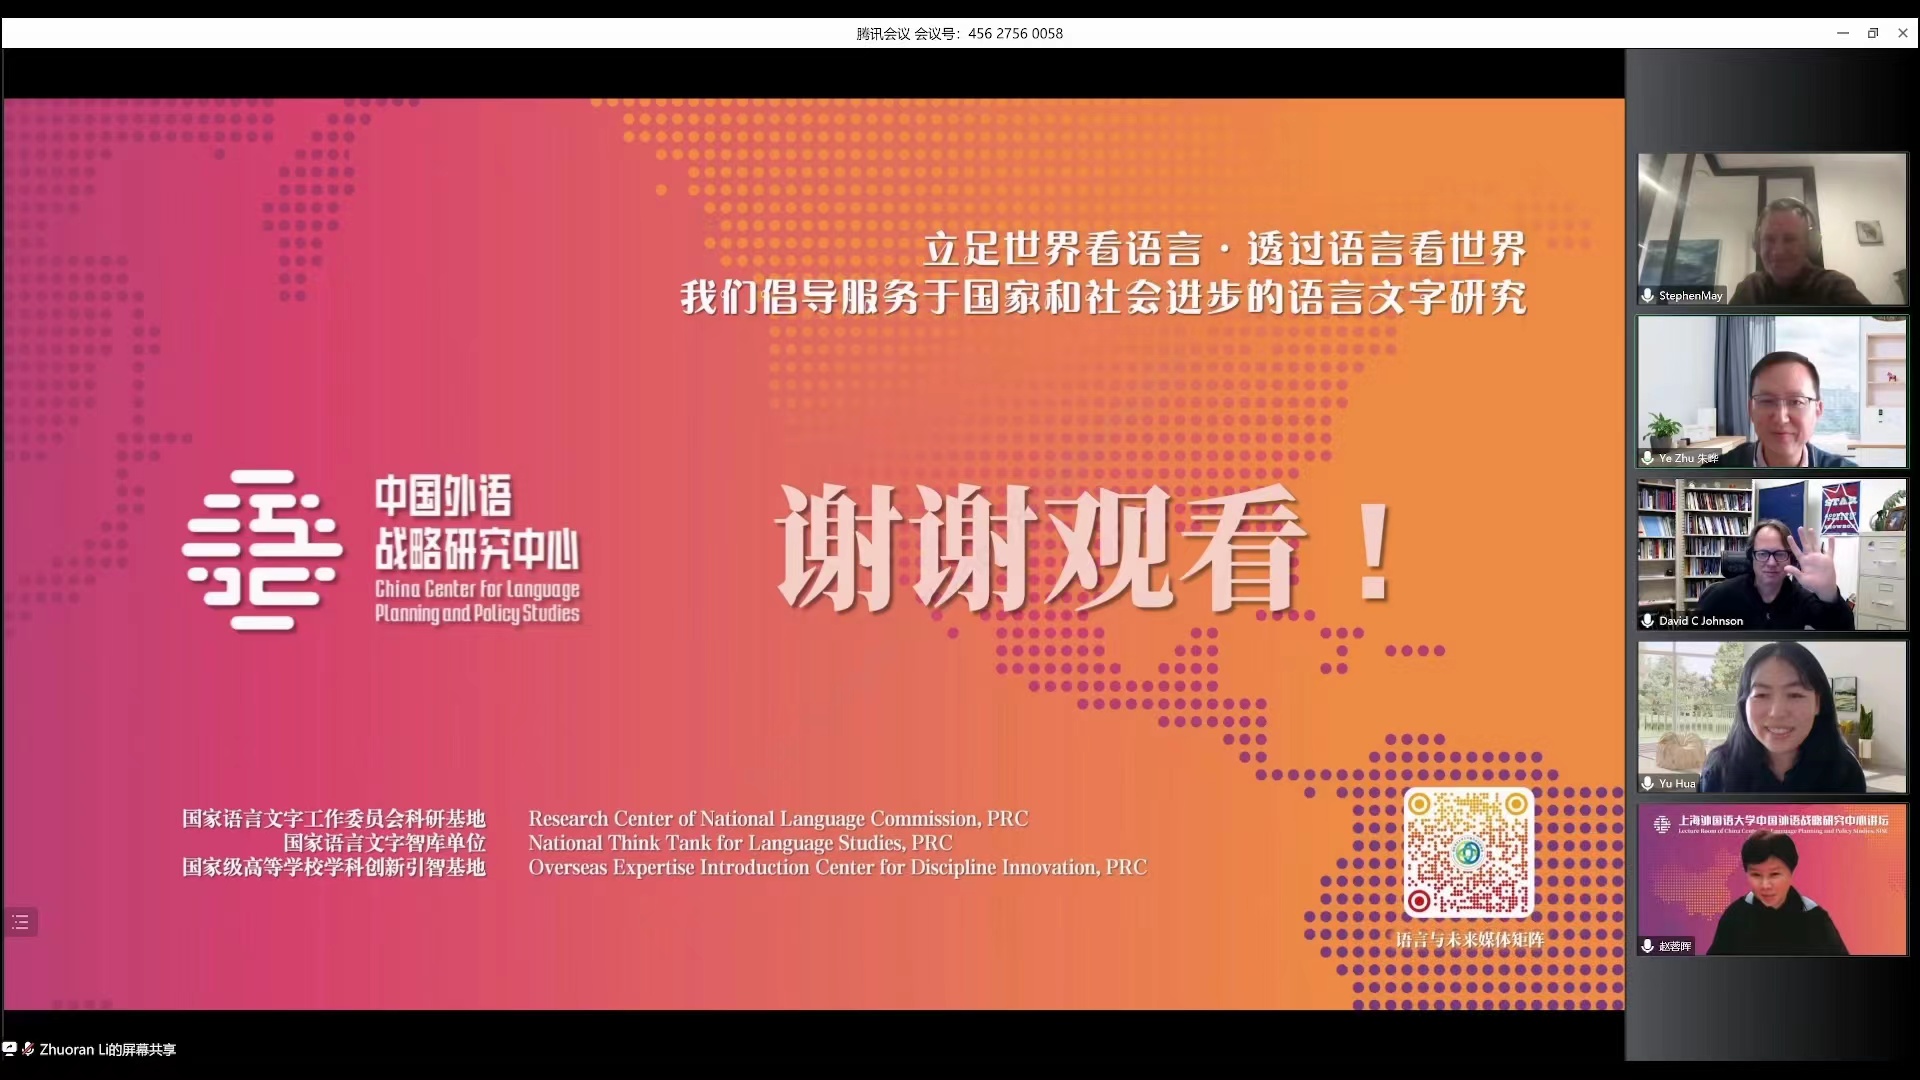Select StephenMay's video thumbnail

(1771, 228)
